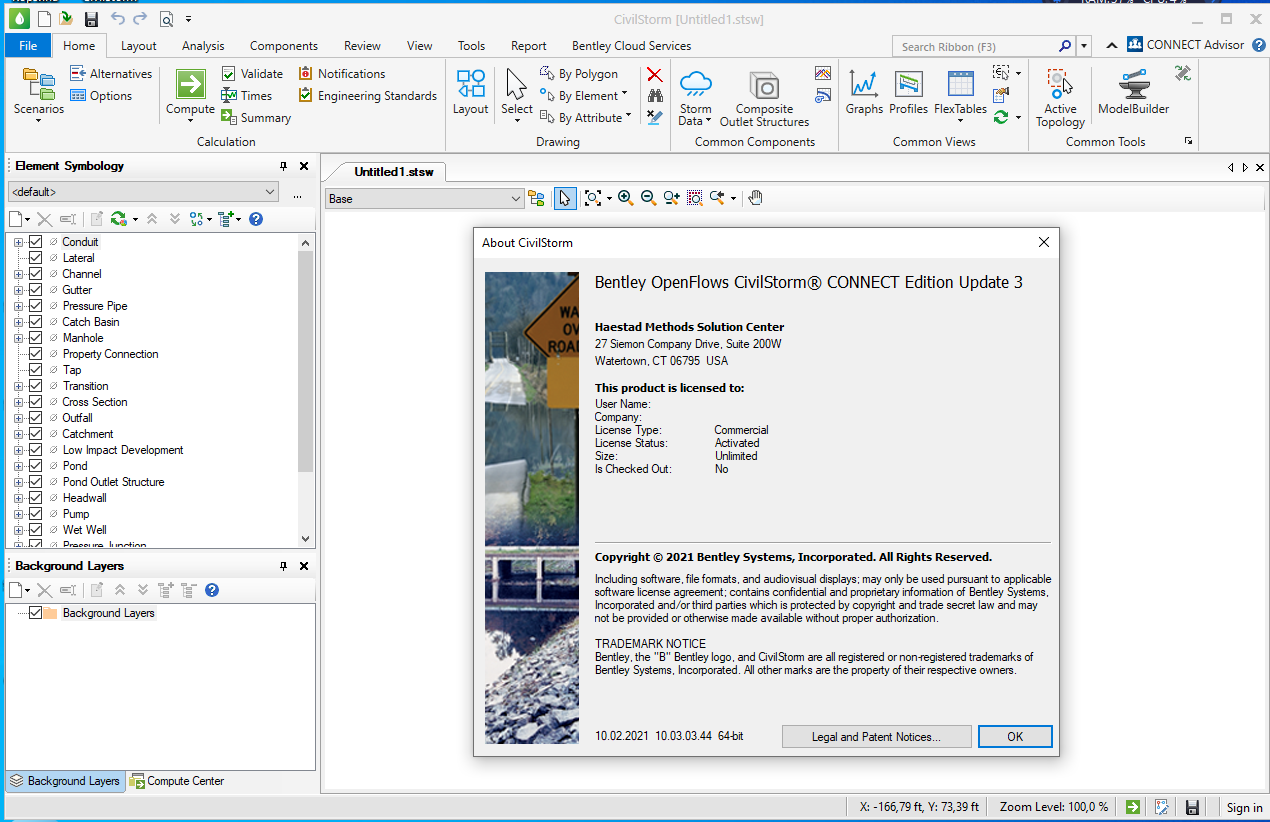The height and width of the screenshot is (822, 1270).
Task: Expand the Catchment tree node
Action: click(18, 434)
